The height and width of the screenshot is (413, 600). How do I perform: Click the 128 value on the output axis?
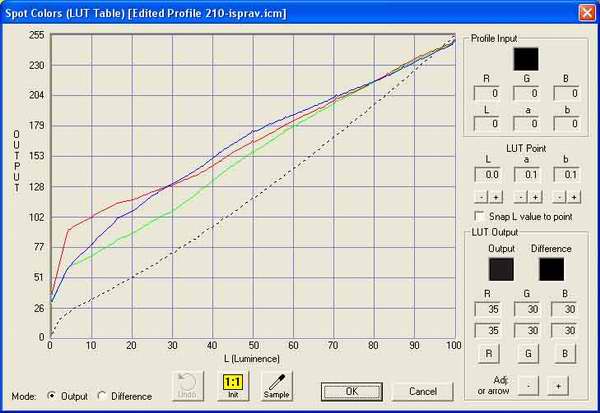(x=37, y=187)
